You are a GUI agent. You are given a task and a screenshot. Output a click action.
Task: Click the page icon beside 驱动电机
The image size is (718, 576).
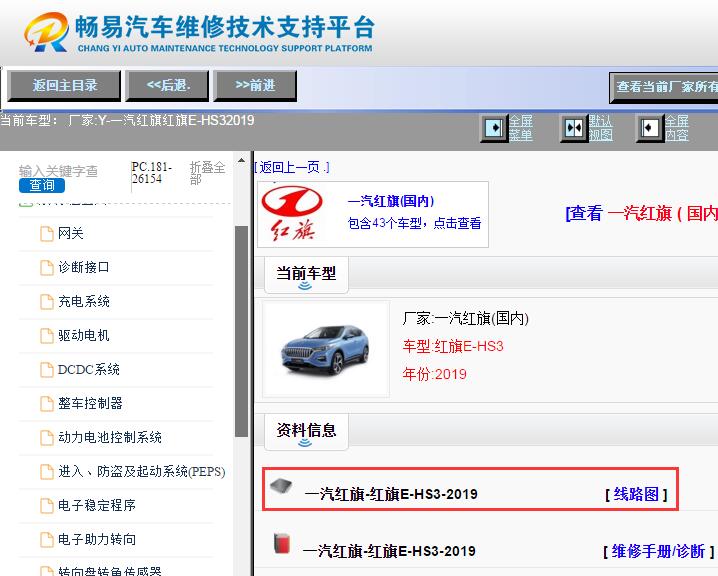pos(47,336)
